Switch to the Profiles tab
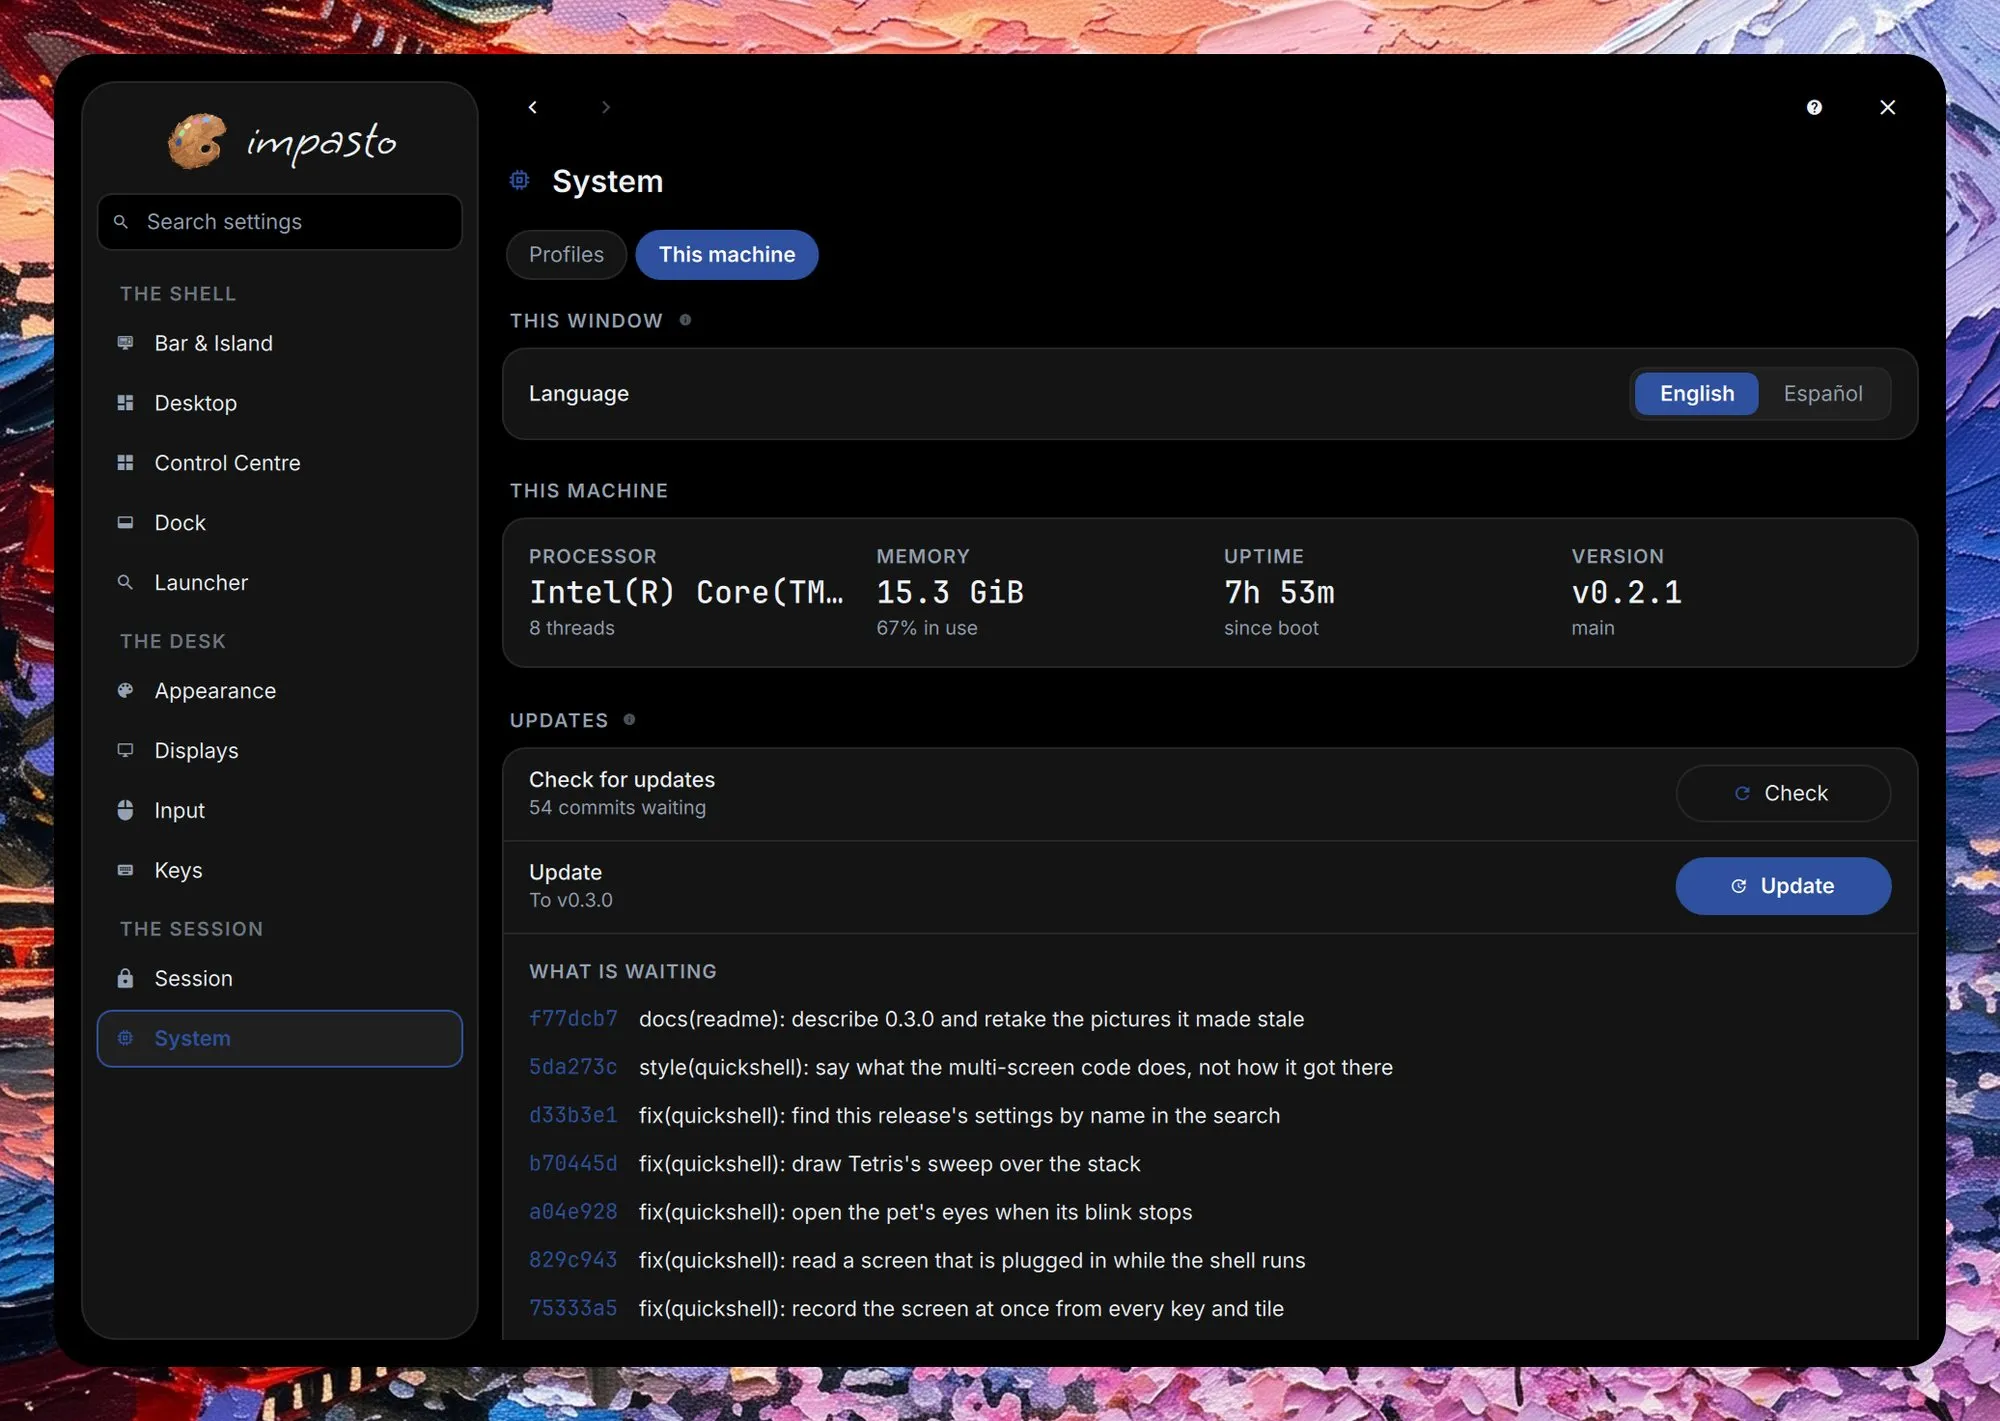This screenshot has height=1421, width=2000. tap(566, 255)
